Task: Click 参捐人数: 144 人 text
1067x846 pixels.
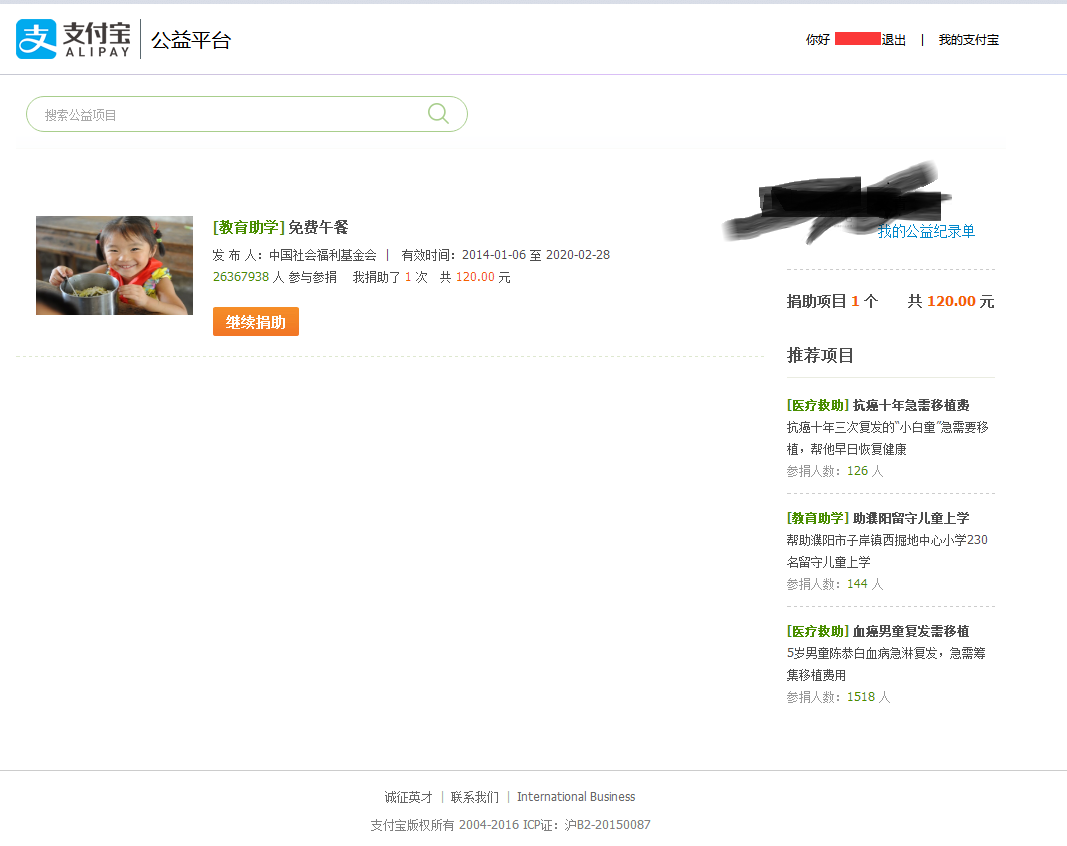Action: coord(835,584)
